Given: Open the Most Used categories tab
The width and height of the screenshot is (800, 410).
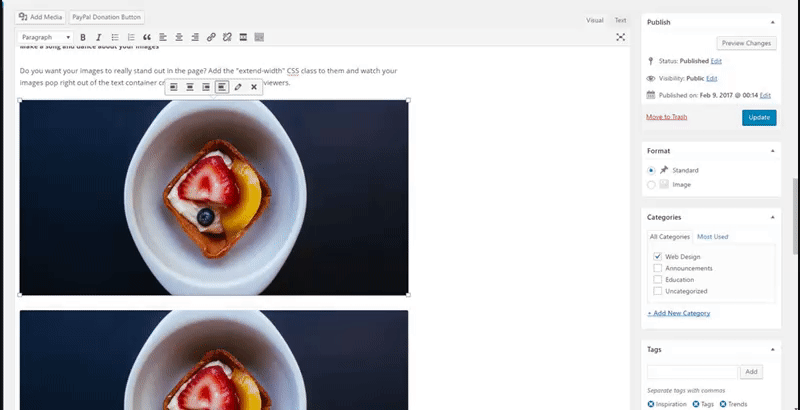Looking at the screenshot, I should 713,237.
